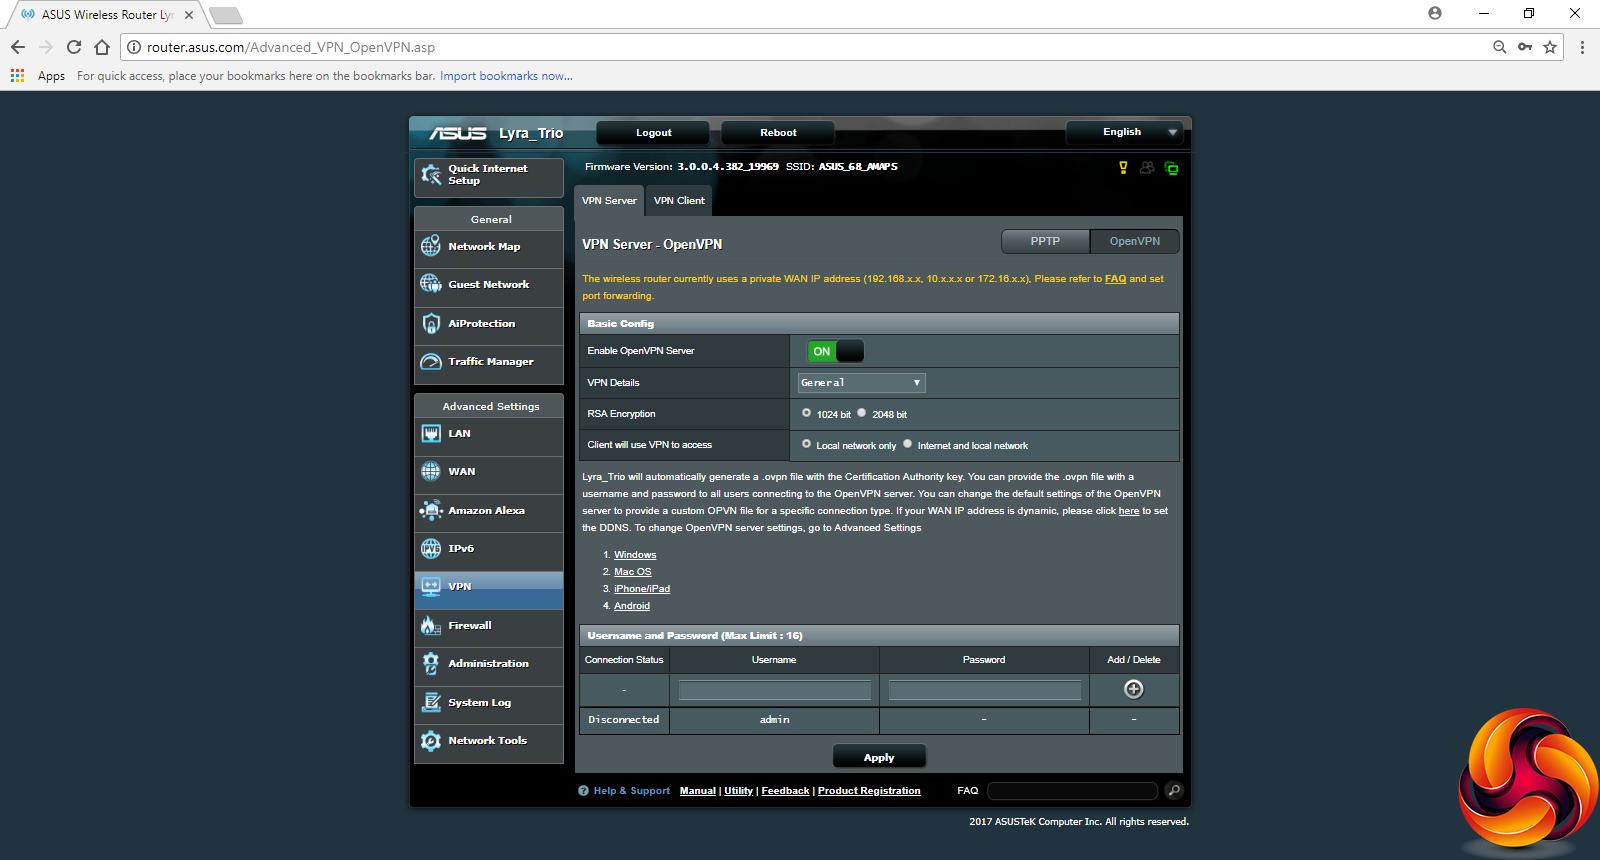The width and height of the screenshot is (1600, 860).
Task: Open AiProtection shield icon in sidebar
Action: click(431, 324)
